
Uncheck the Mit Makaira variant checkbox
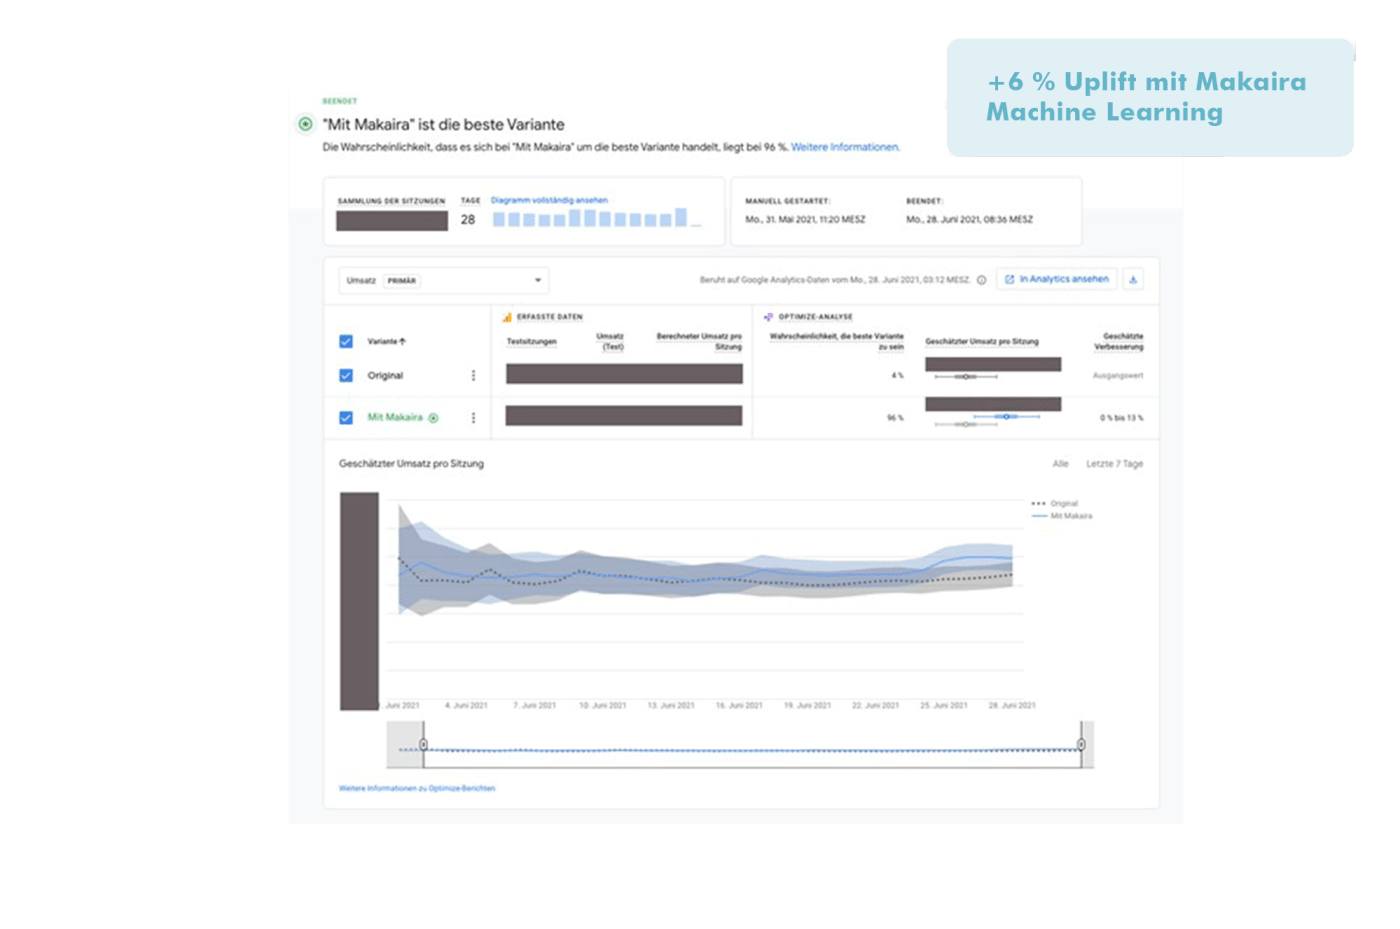tap(346, 418)
